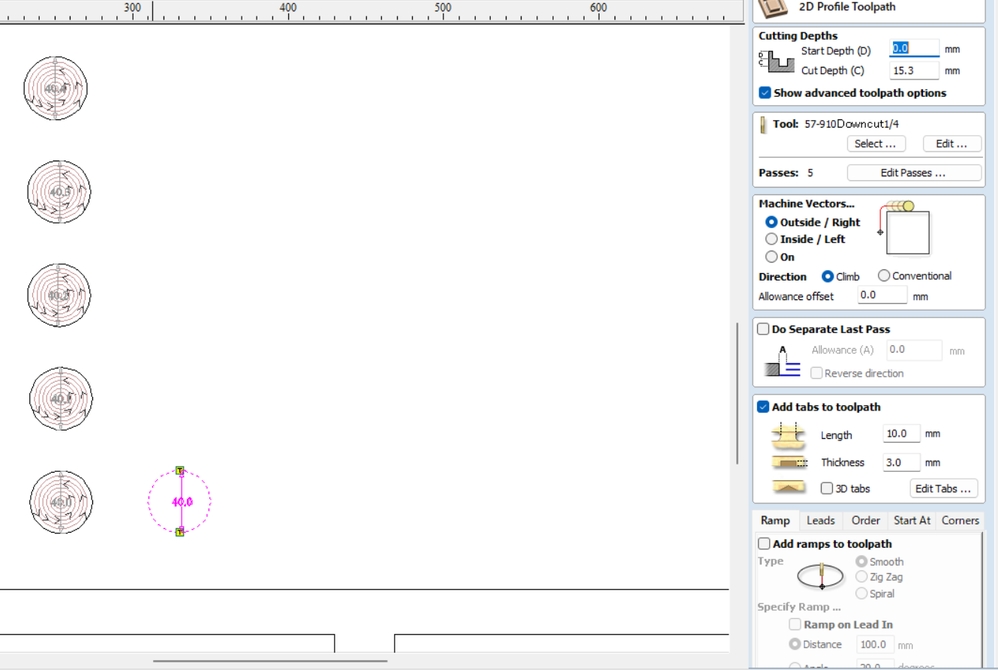
Task: Click the cutting depths diagram icon
Action: point(777,61)
